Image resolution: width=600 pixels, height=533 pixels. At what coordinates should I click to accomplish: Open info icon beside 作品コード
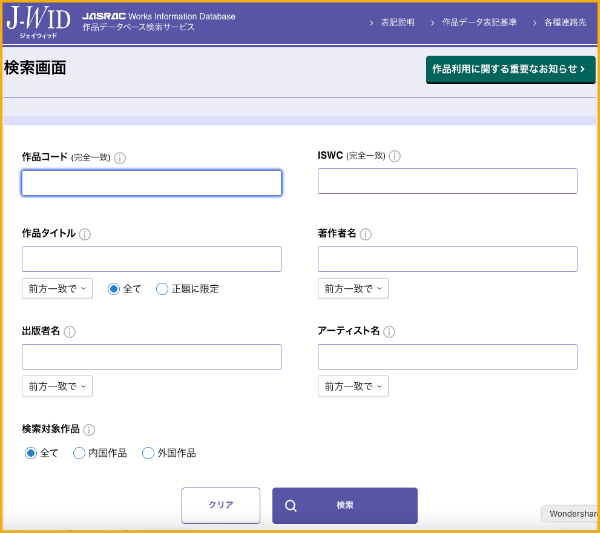click(120, 158)
